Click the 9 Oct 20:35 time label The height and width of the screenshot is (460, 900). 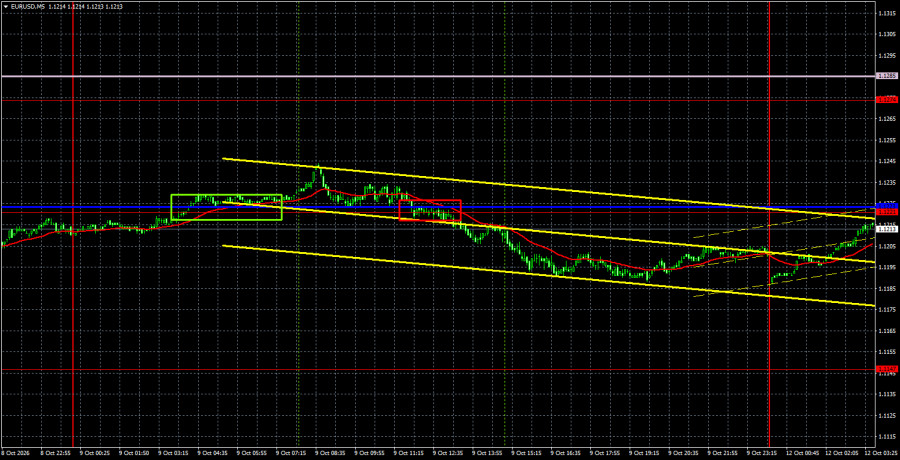click(x=682, y=453)
